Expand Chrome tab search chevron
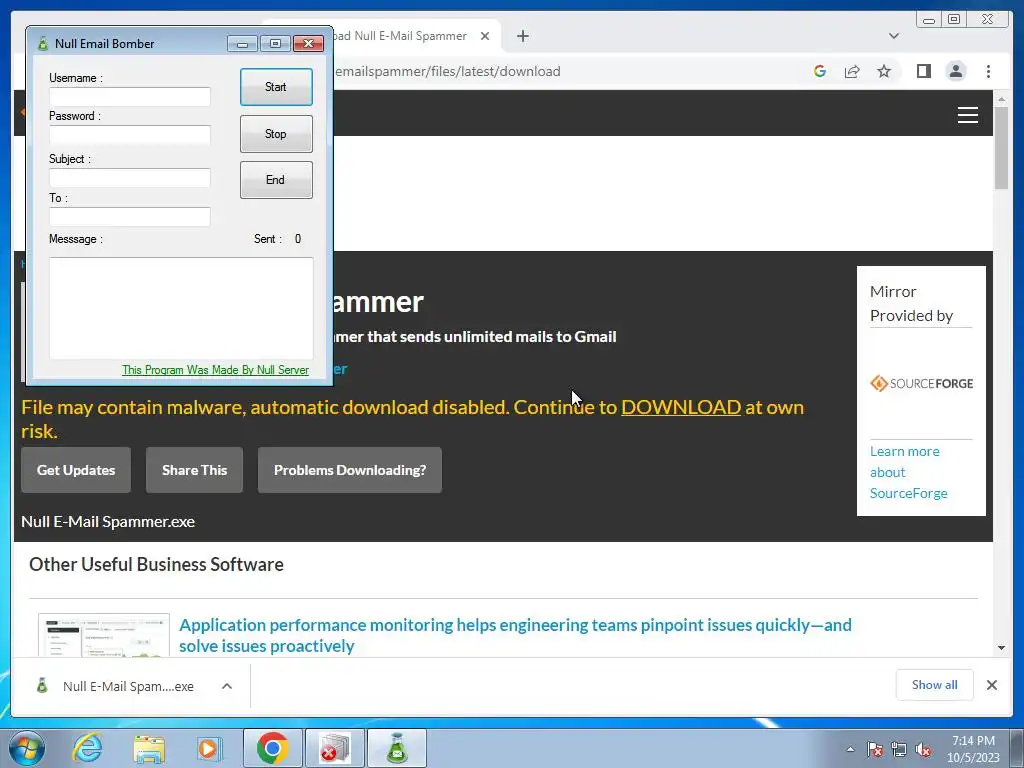Image resolution: width=1024 pixels, height=768 pixels. tap(894, 36)
